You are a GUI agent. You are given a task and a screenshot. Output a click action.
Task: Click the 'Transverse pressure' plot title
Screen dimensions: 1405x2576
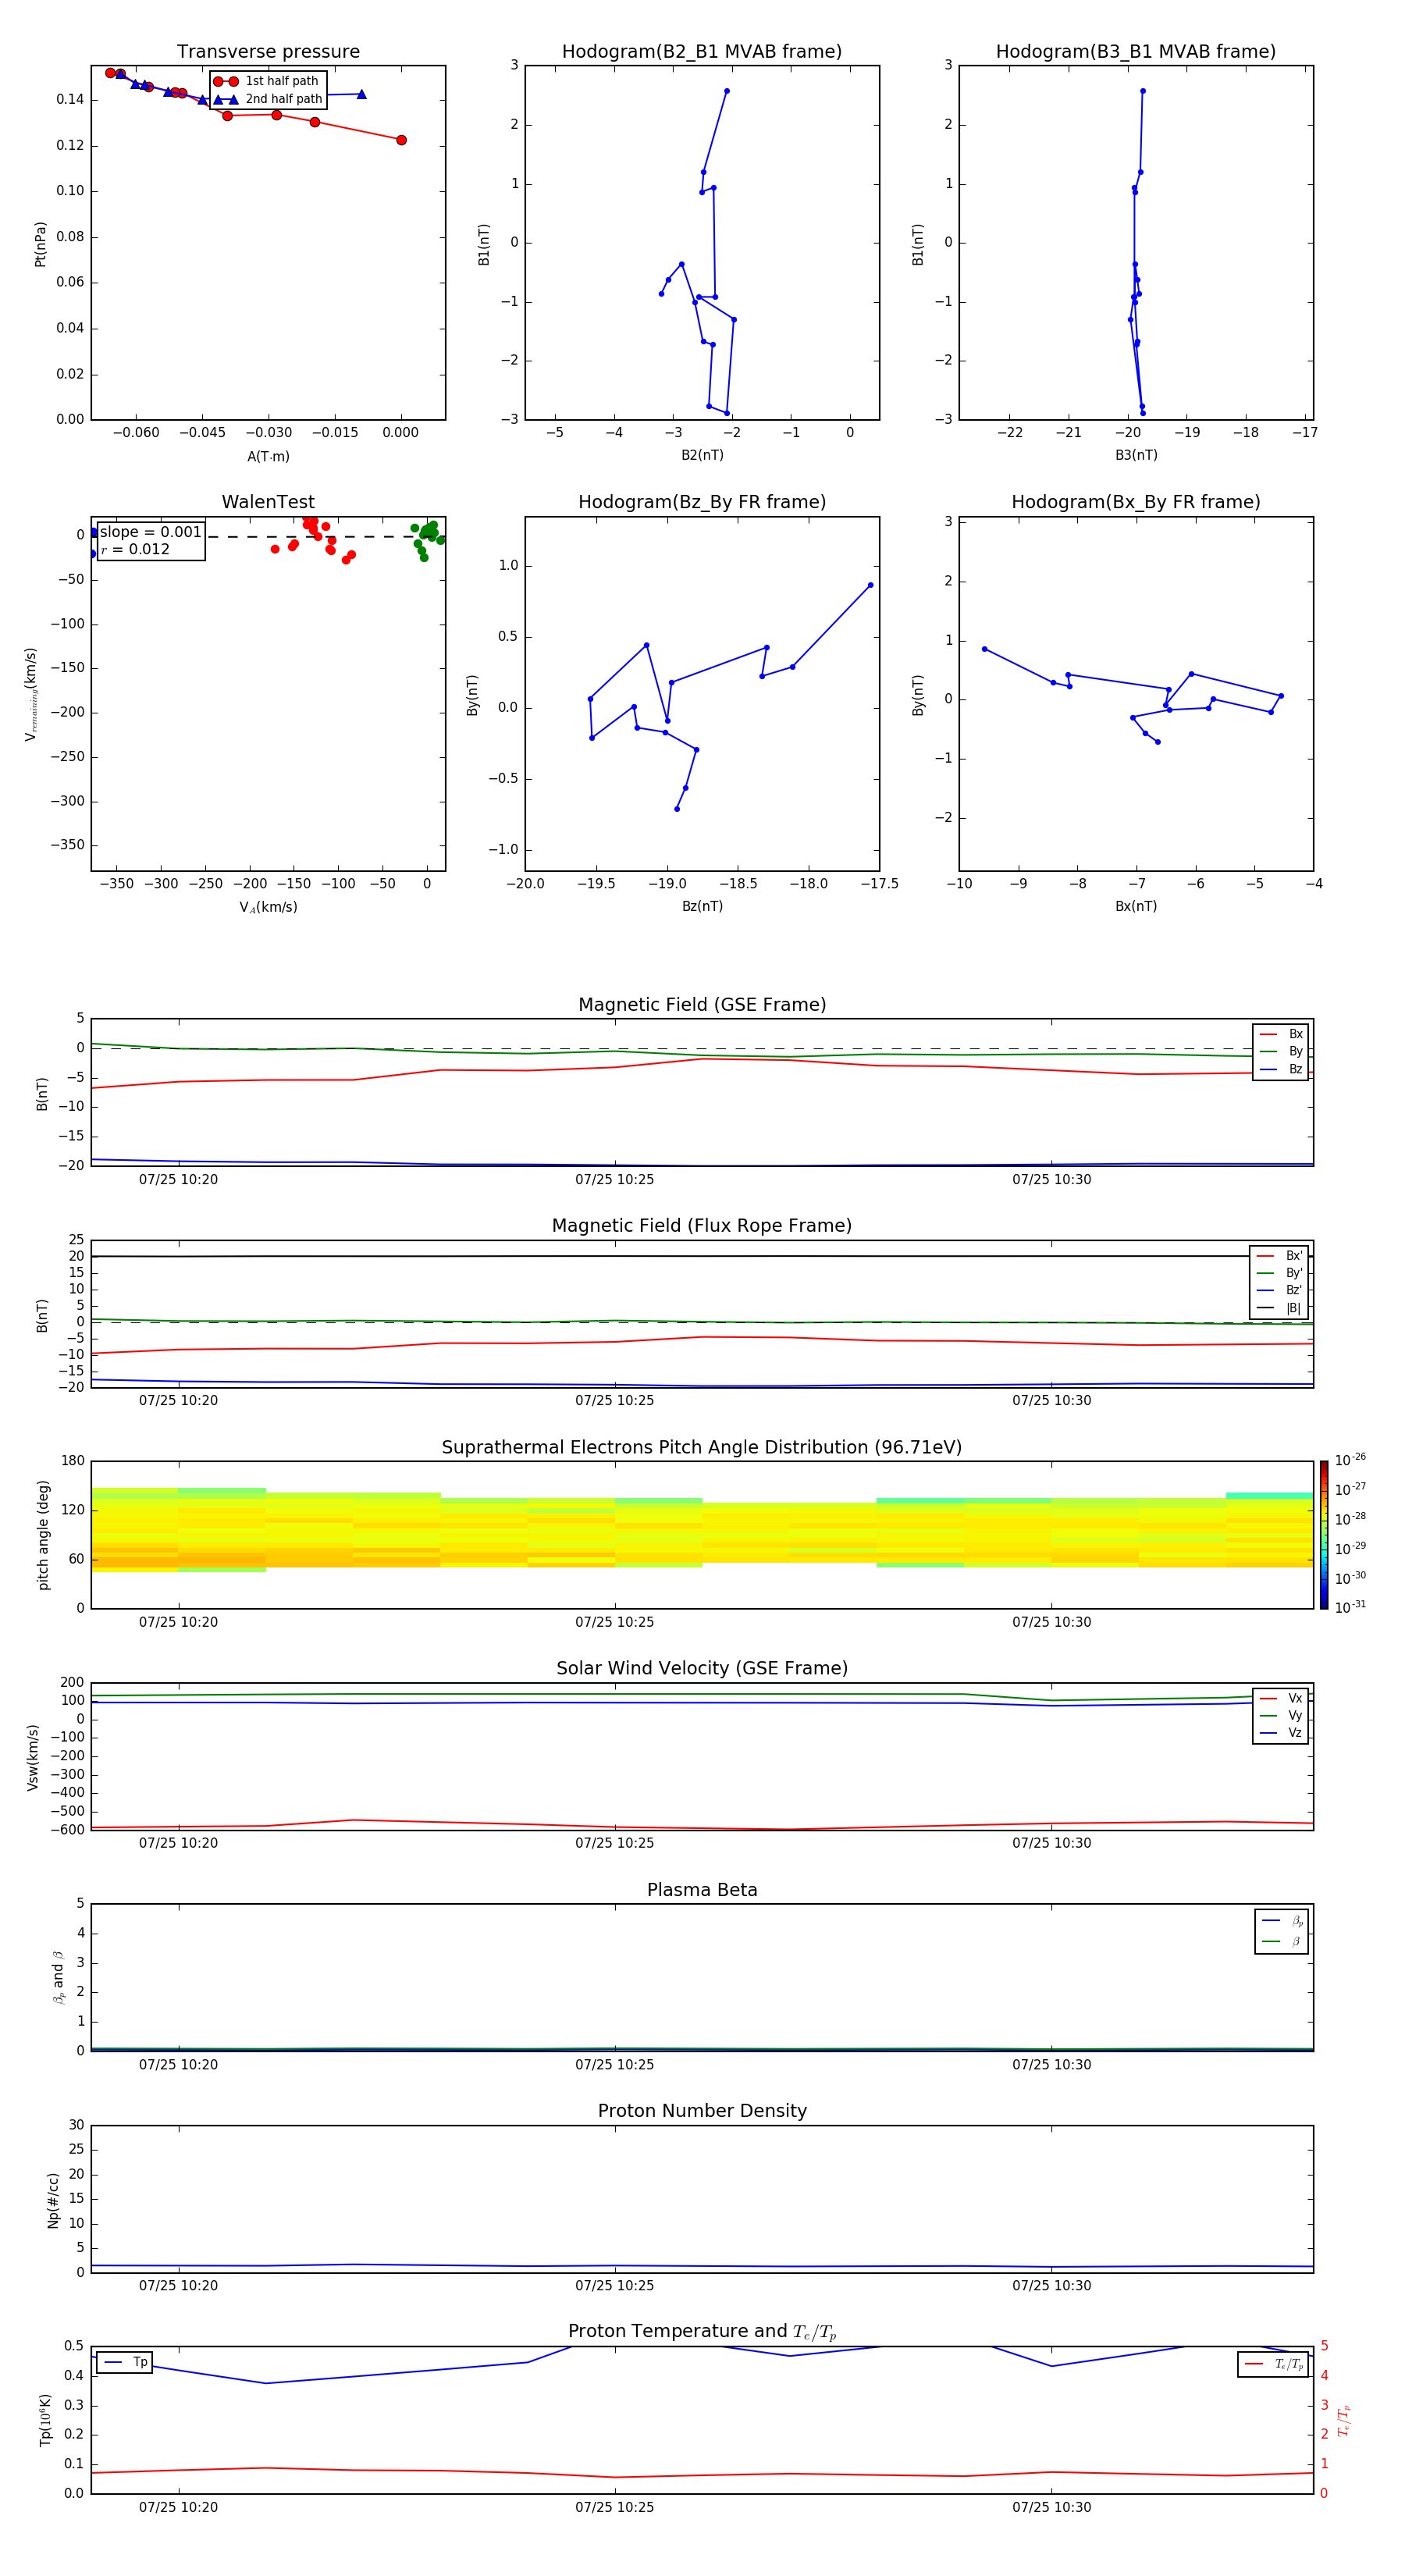click(268, 52)
